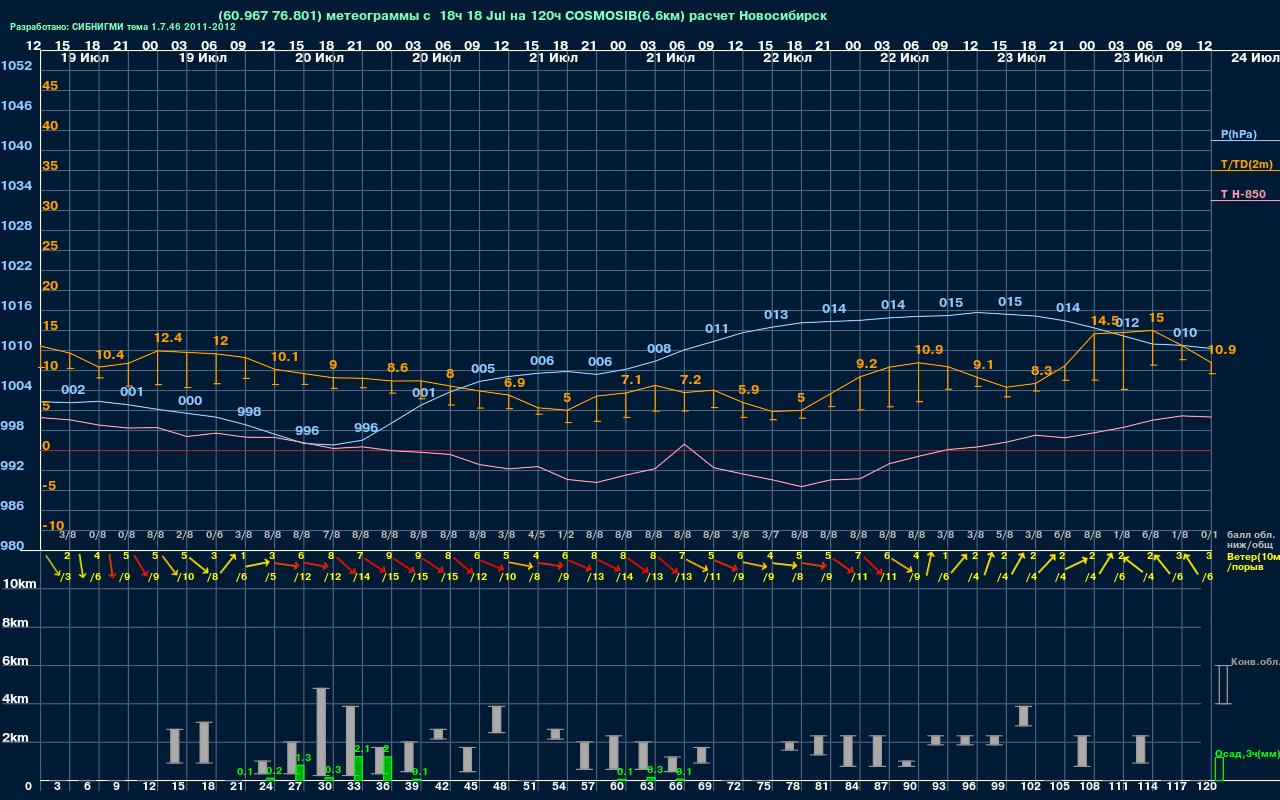Click the '24 Июл' date label
Image resolution: width=1280 pixels, height=800 pixels.
1254,58
